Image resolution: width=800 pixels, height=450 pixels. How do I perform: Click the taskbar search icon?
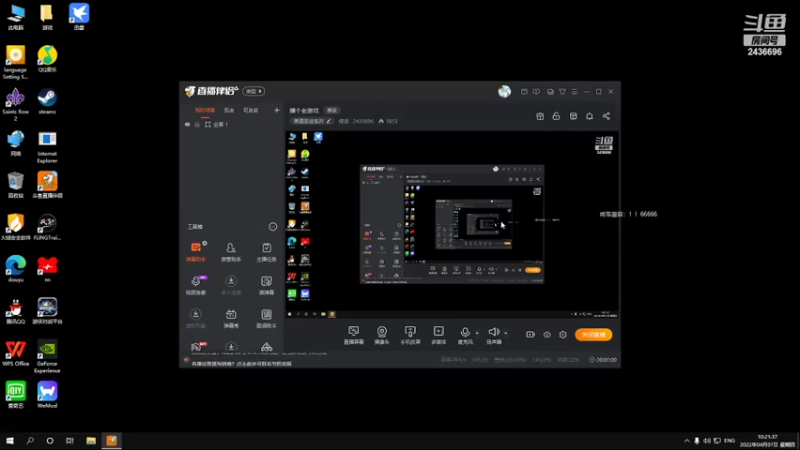(x=30, y=441)
